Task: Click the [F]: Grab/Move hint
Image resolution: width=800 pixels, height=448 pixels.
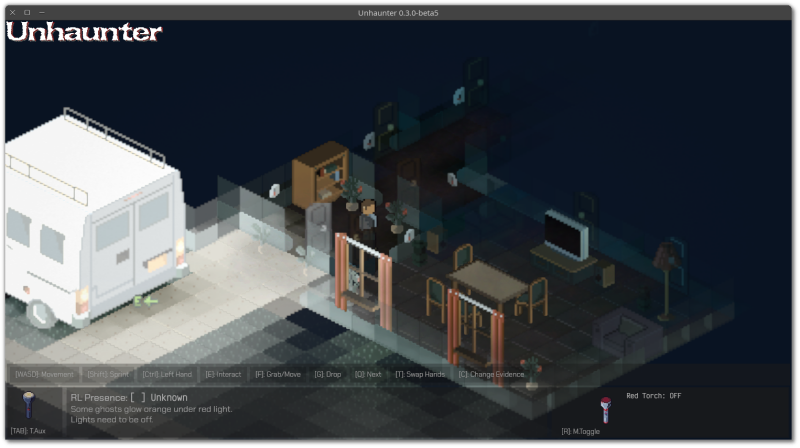Action: [278, 375]
